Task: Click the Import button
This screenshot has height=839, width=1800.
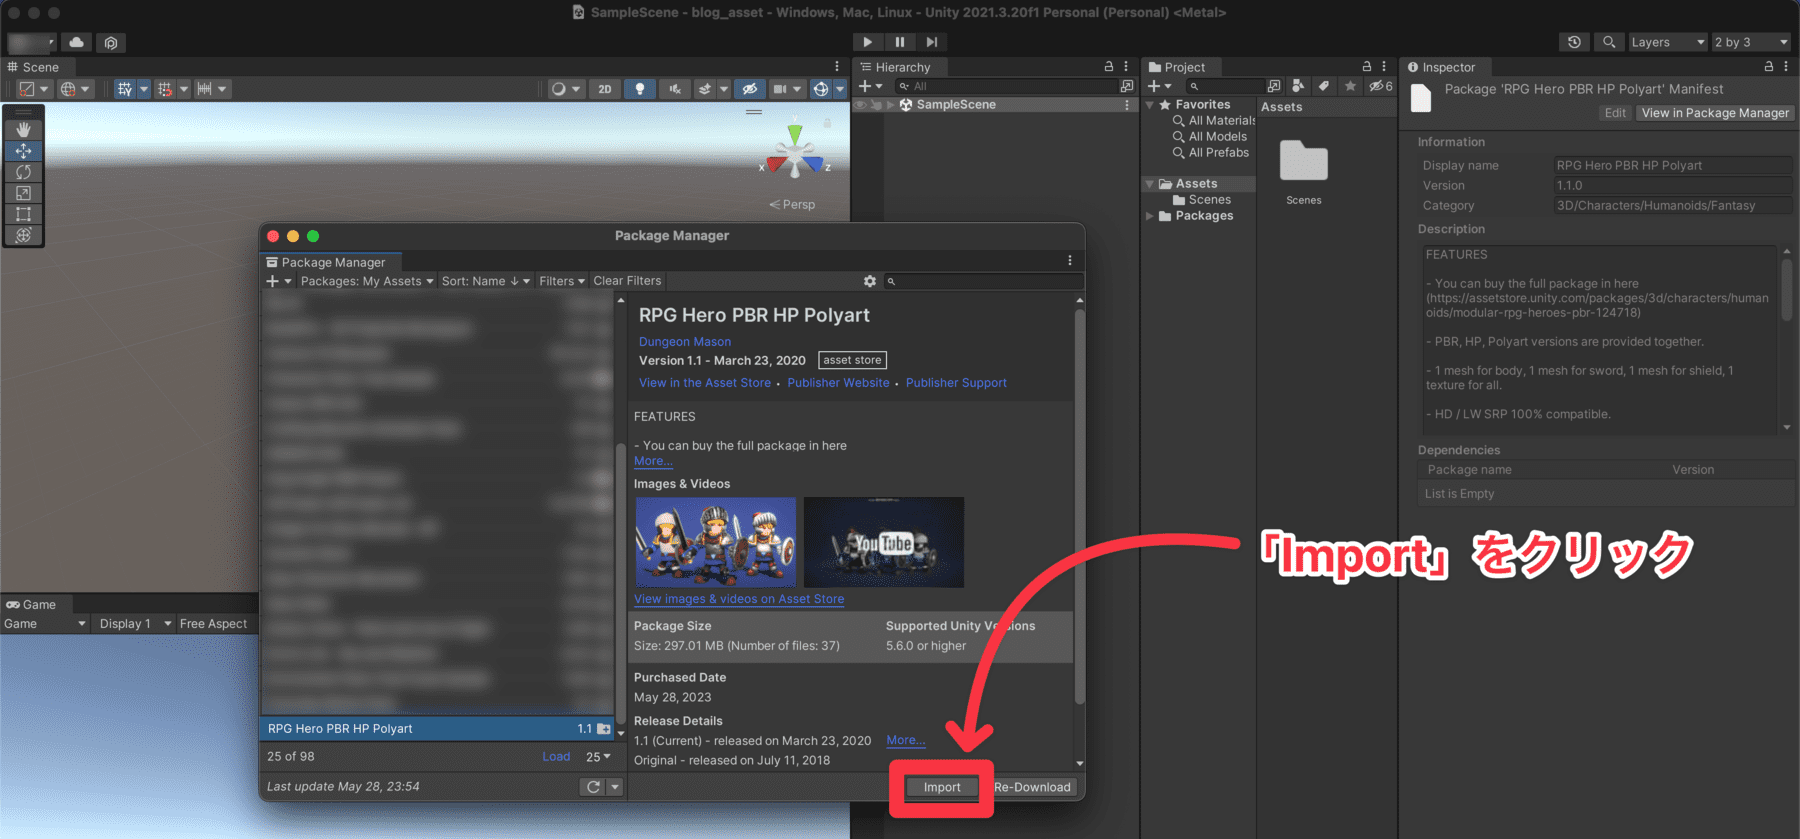Action: pos(941,787)
